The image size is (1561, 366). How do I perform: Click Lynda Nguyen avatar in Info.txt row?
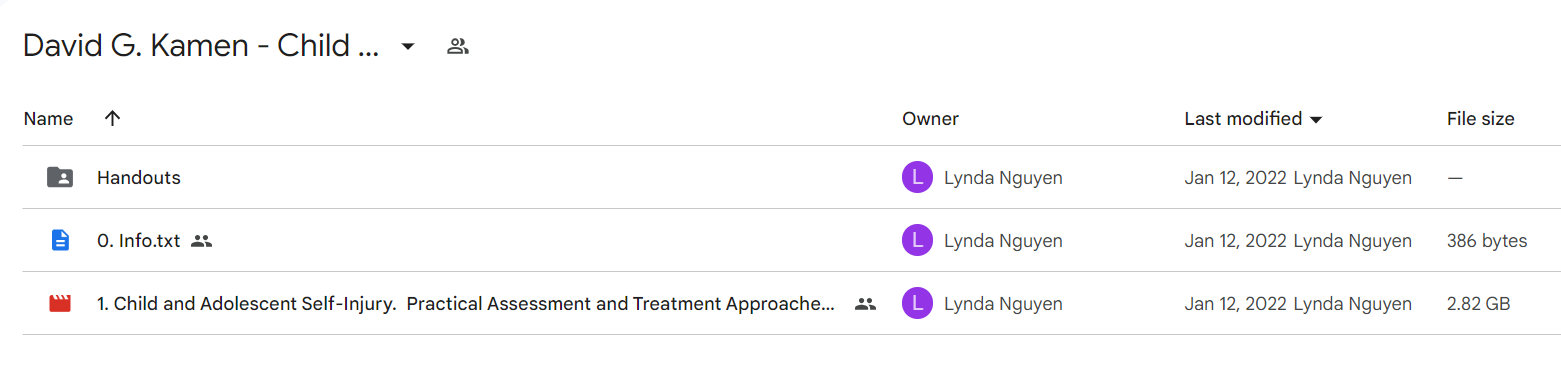pos(917,240)
